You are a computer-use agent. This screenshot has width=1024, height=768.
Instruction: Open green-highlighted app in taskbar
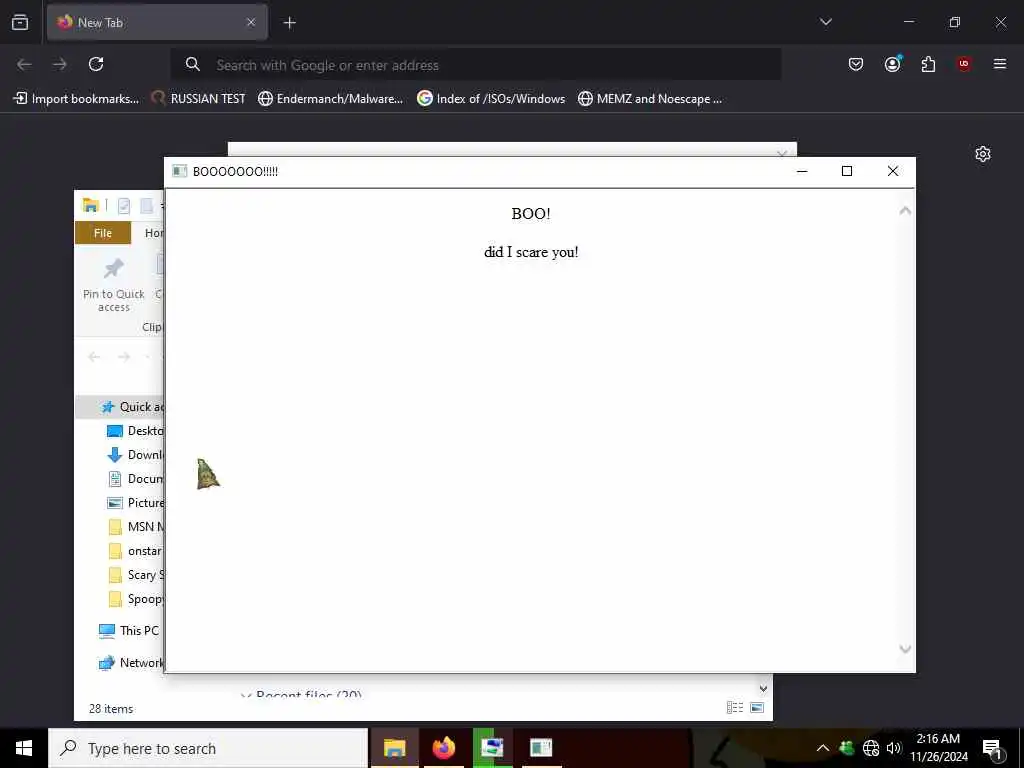click(x=492, y=748)
